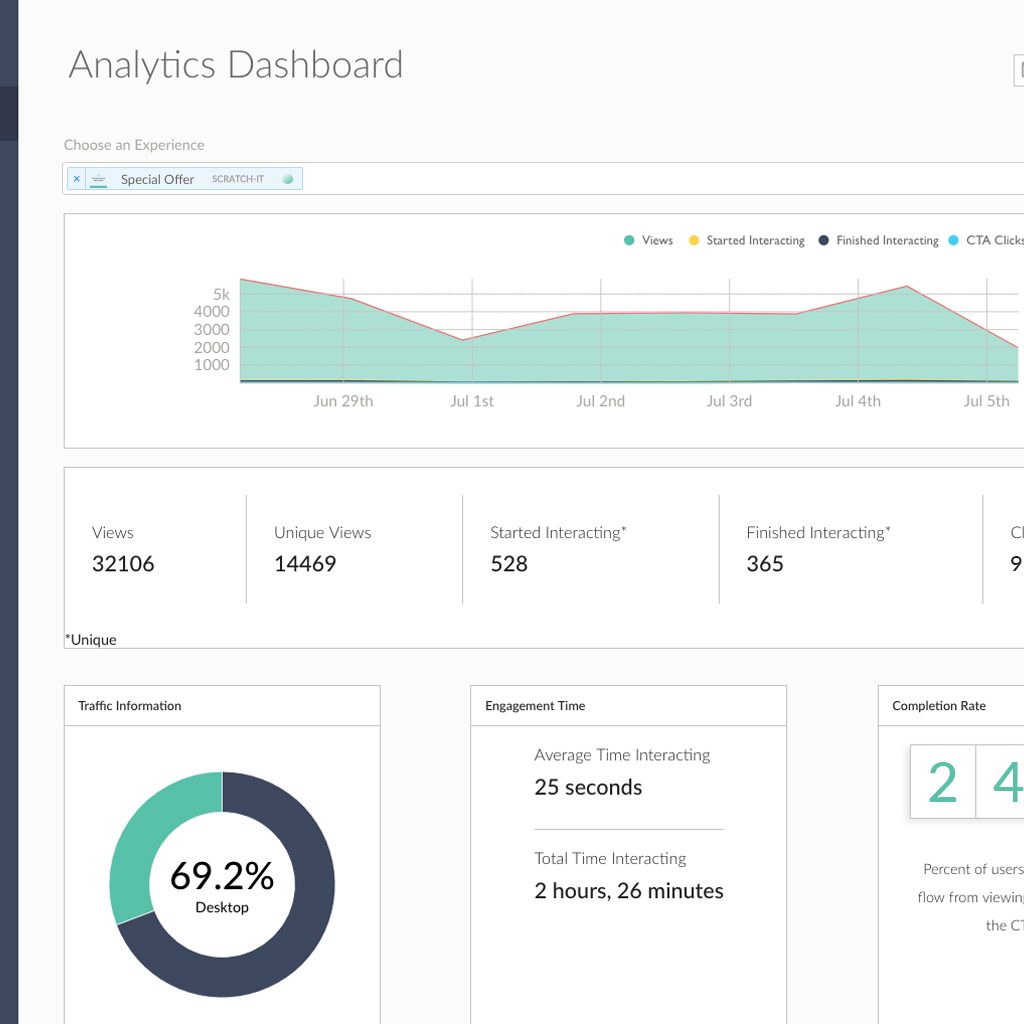Click the 'Choose an Experience' label
Image resolution: width=1024 pixels, height=1024 pixels.
pos(134,145)
